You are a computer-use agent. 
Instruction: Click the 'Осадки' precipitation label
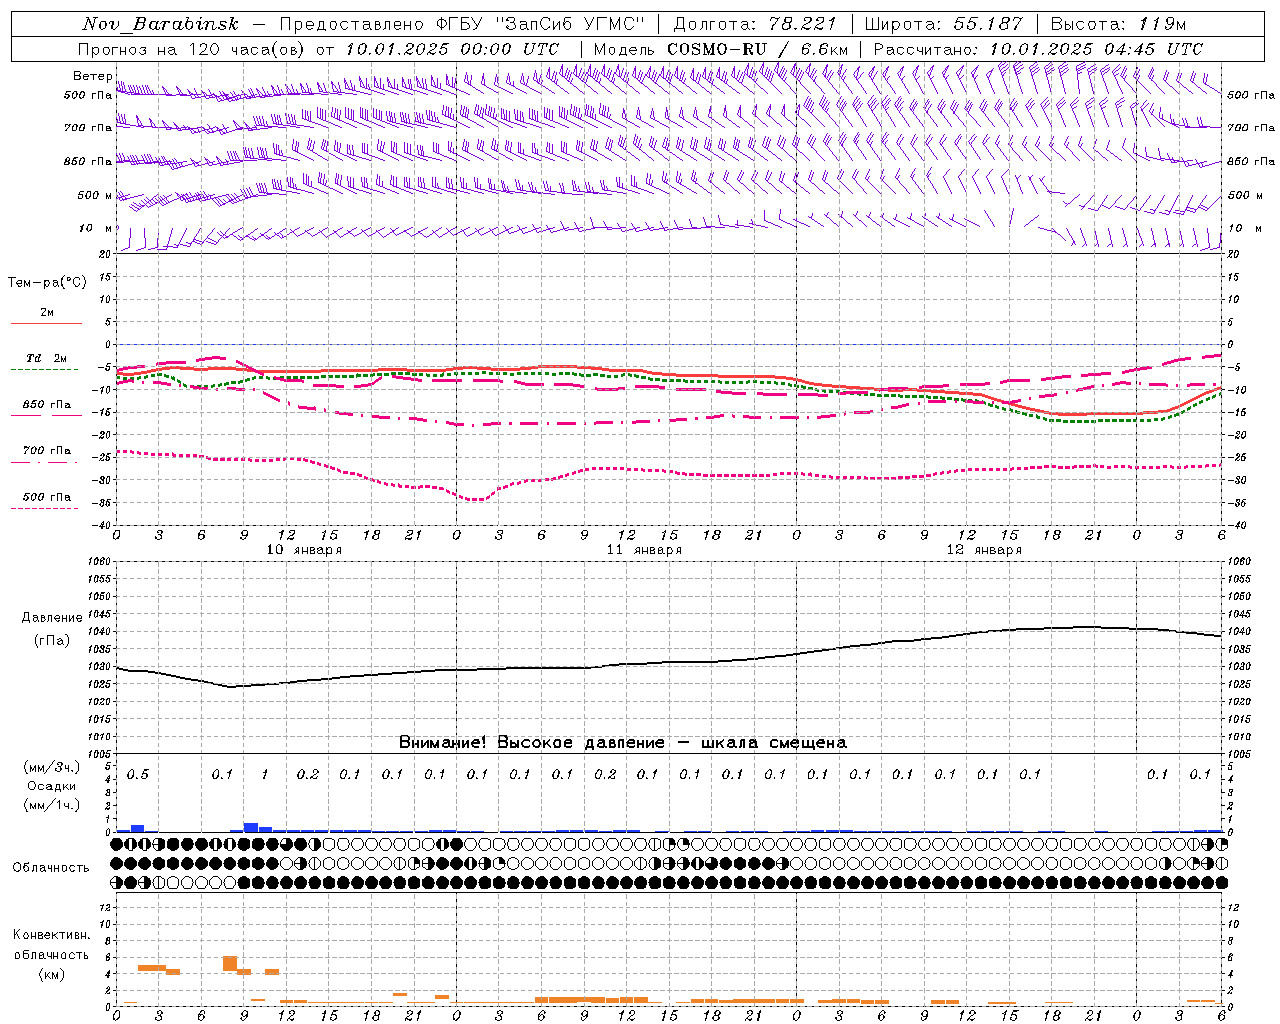click(x=51, y=786)
